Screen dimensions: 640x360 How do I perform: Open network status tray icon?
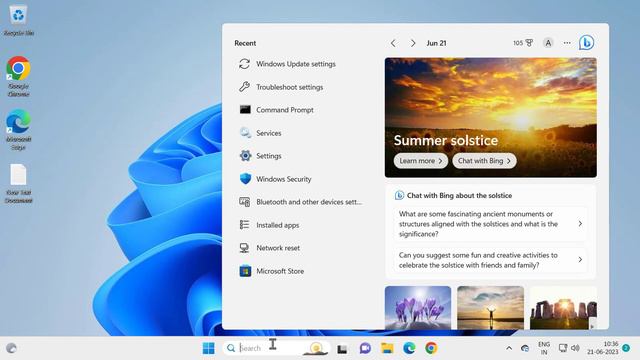pos(563,348)
